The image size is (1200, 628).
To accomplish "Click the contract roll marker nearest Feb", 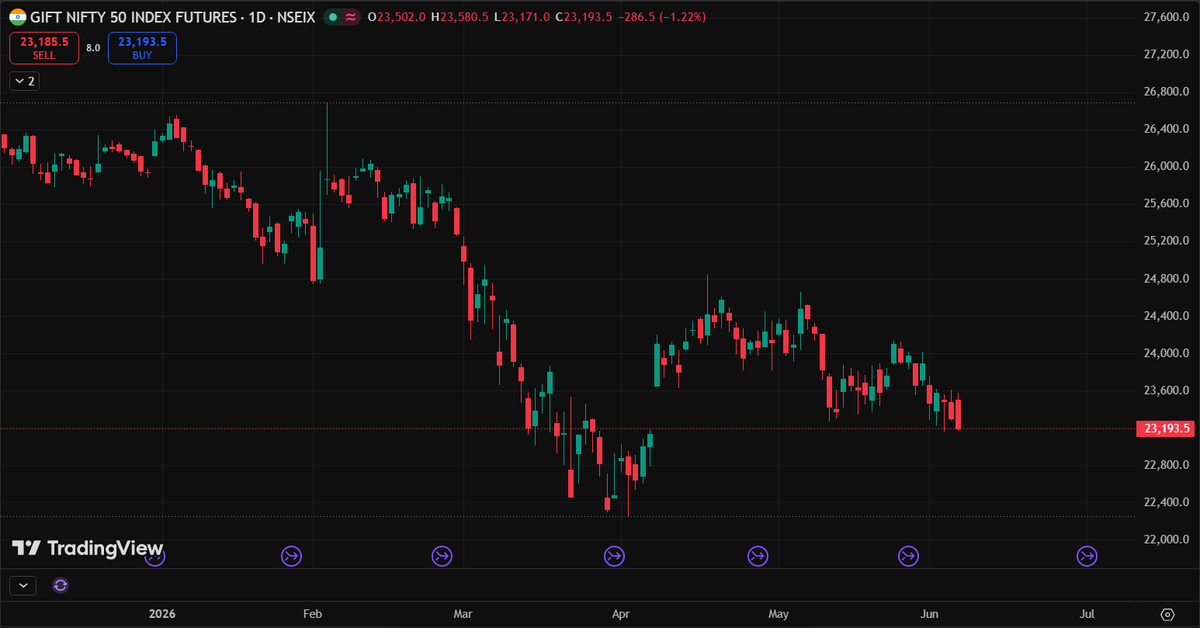I will pos(291,555).
